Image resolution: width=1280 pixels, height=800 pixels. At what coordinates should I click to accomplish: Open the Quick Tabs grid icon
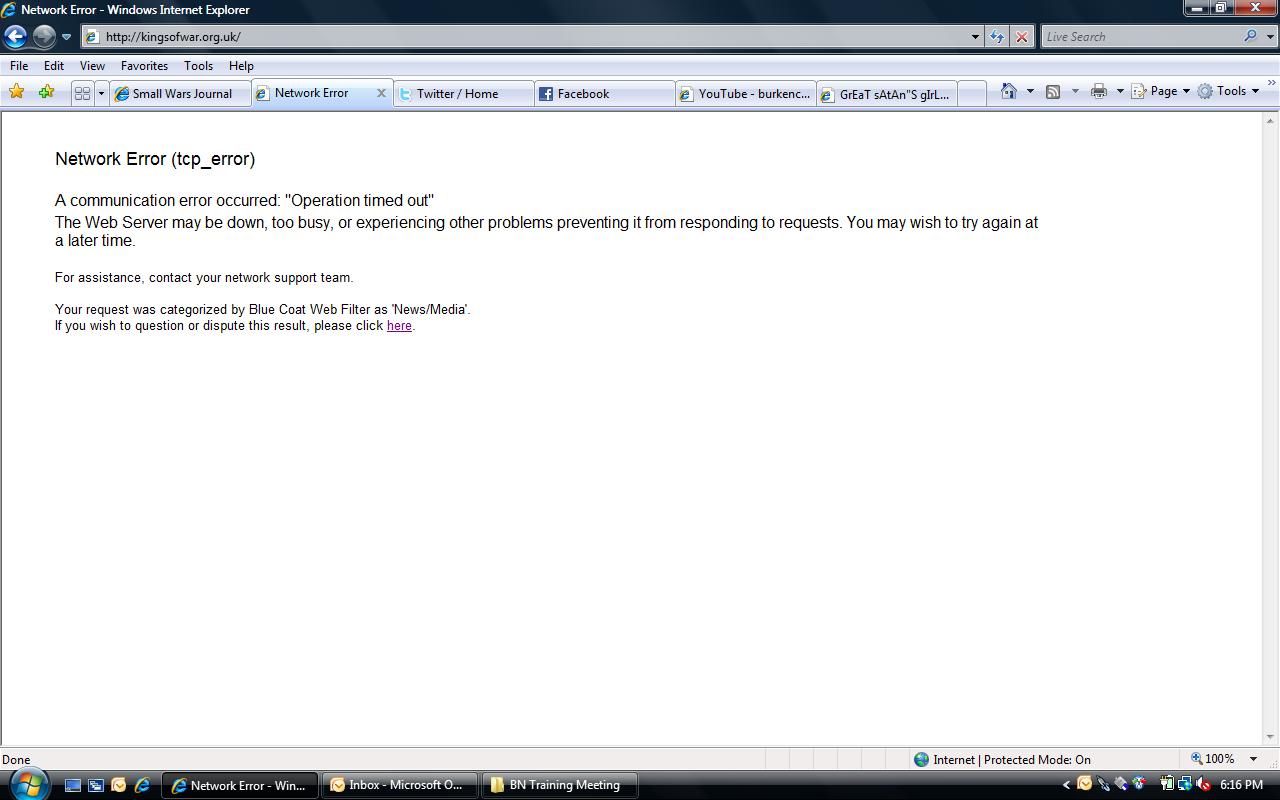pos(82,93)
